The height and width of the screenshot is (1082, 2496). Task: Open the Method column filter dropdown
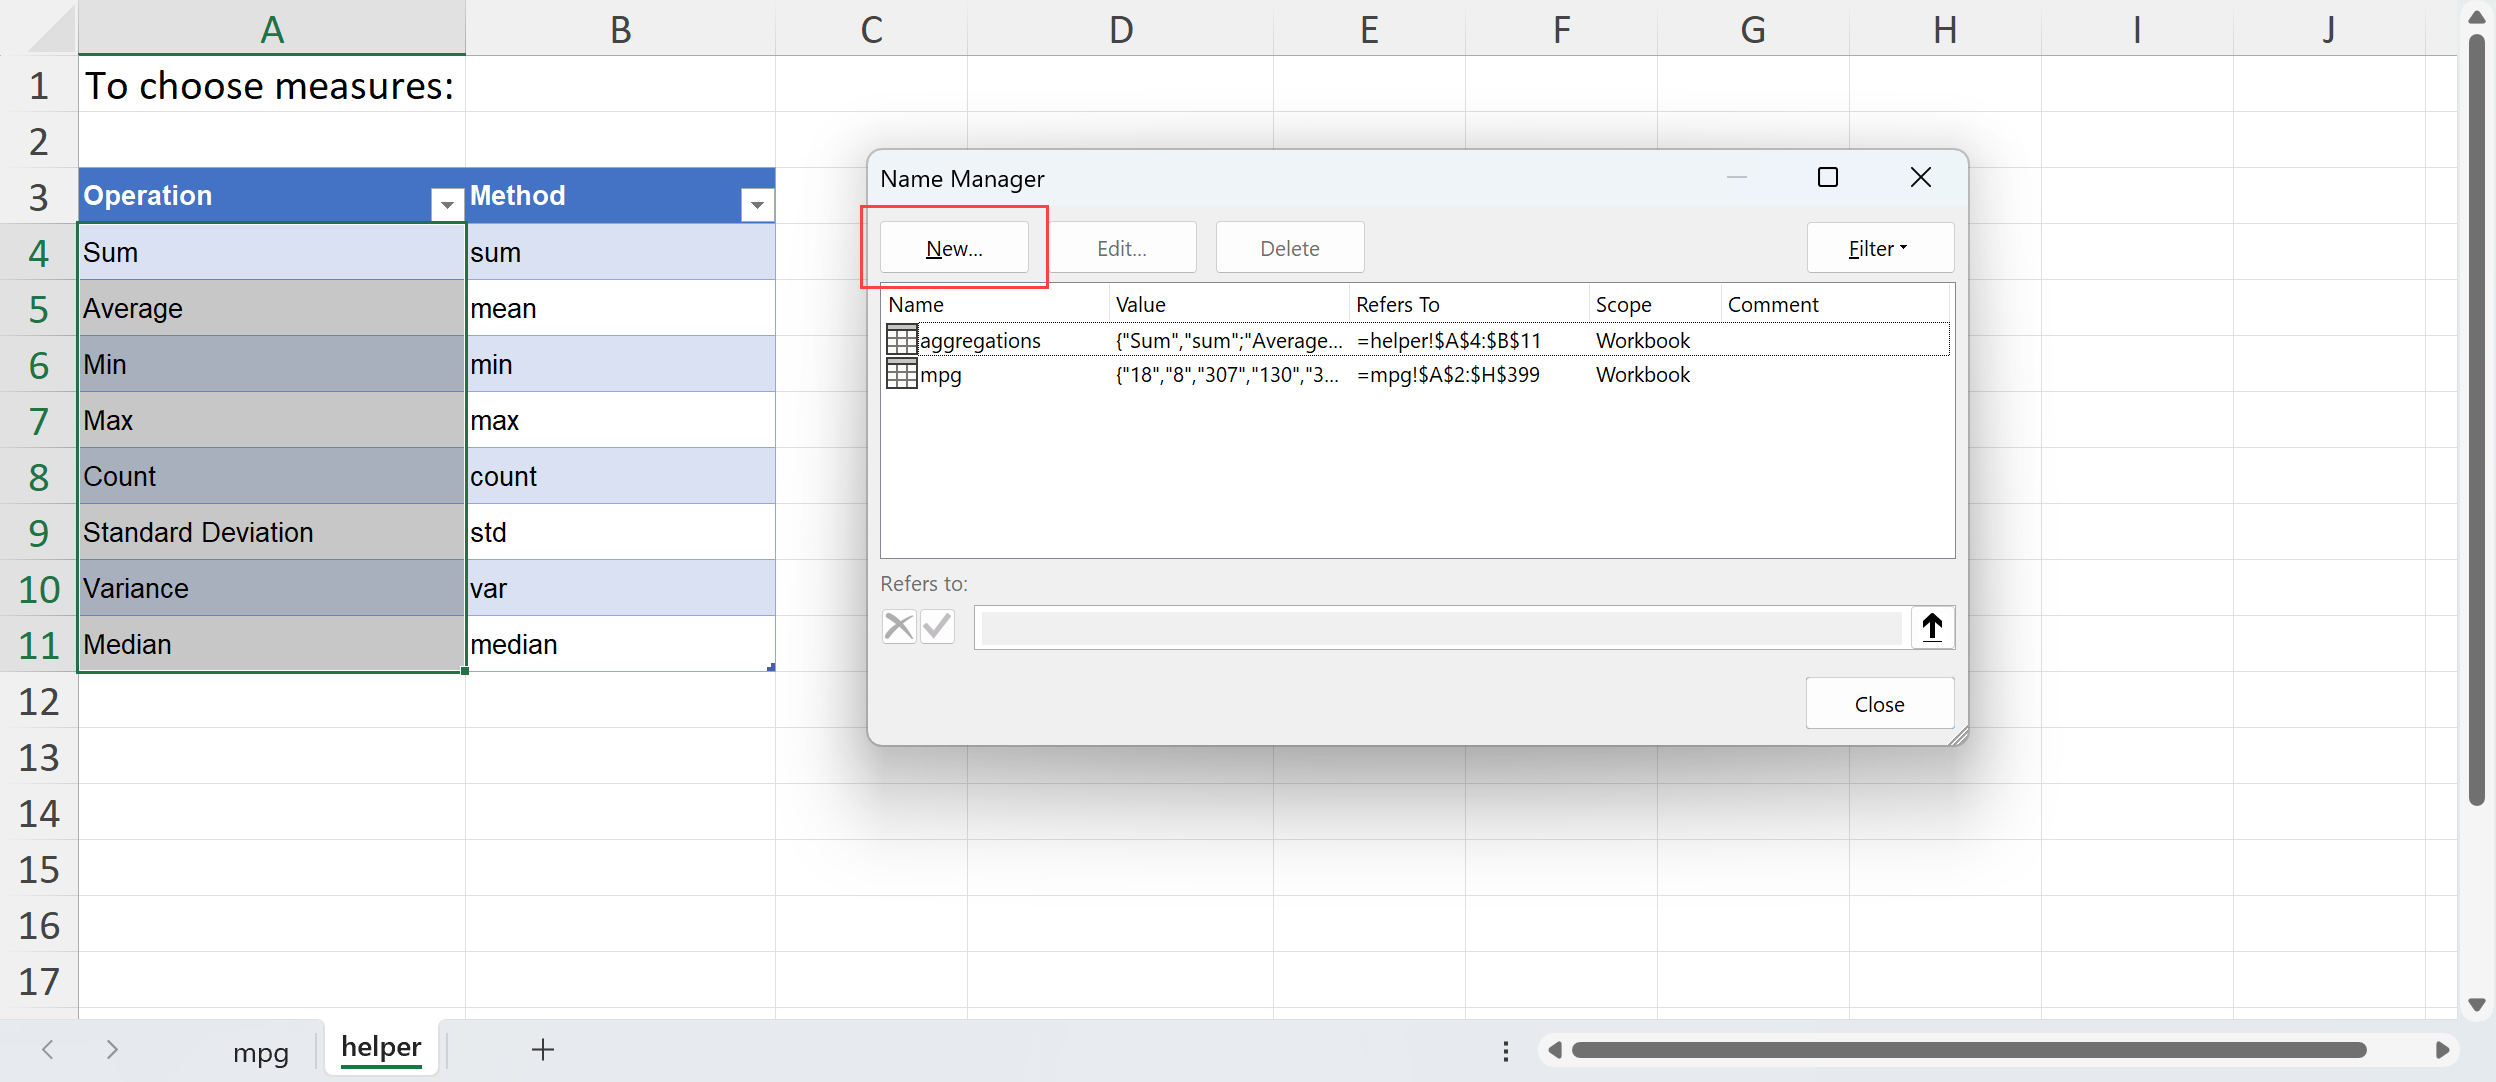[757, 205]
